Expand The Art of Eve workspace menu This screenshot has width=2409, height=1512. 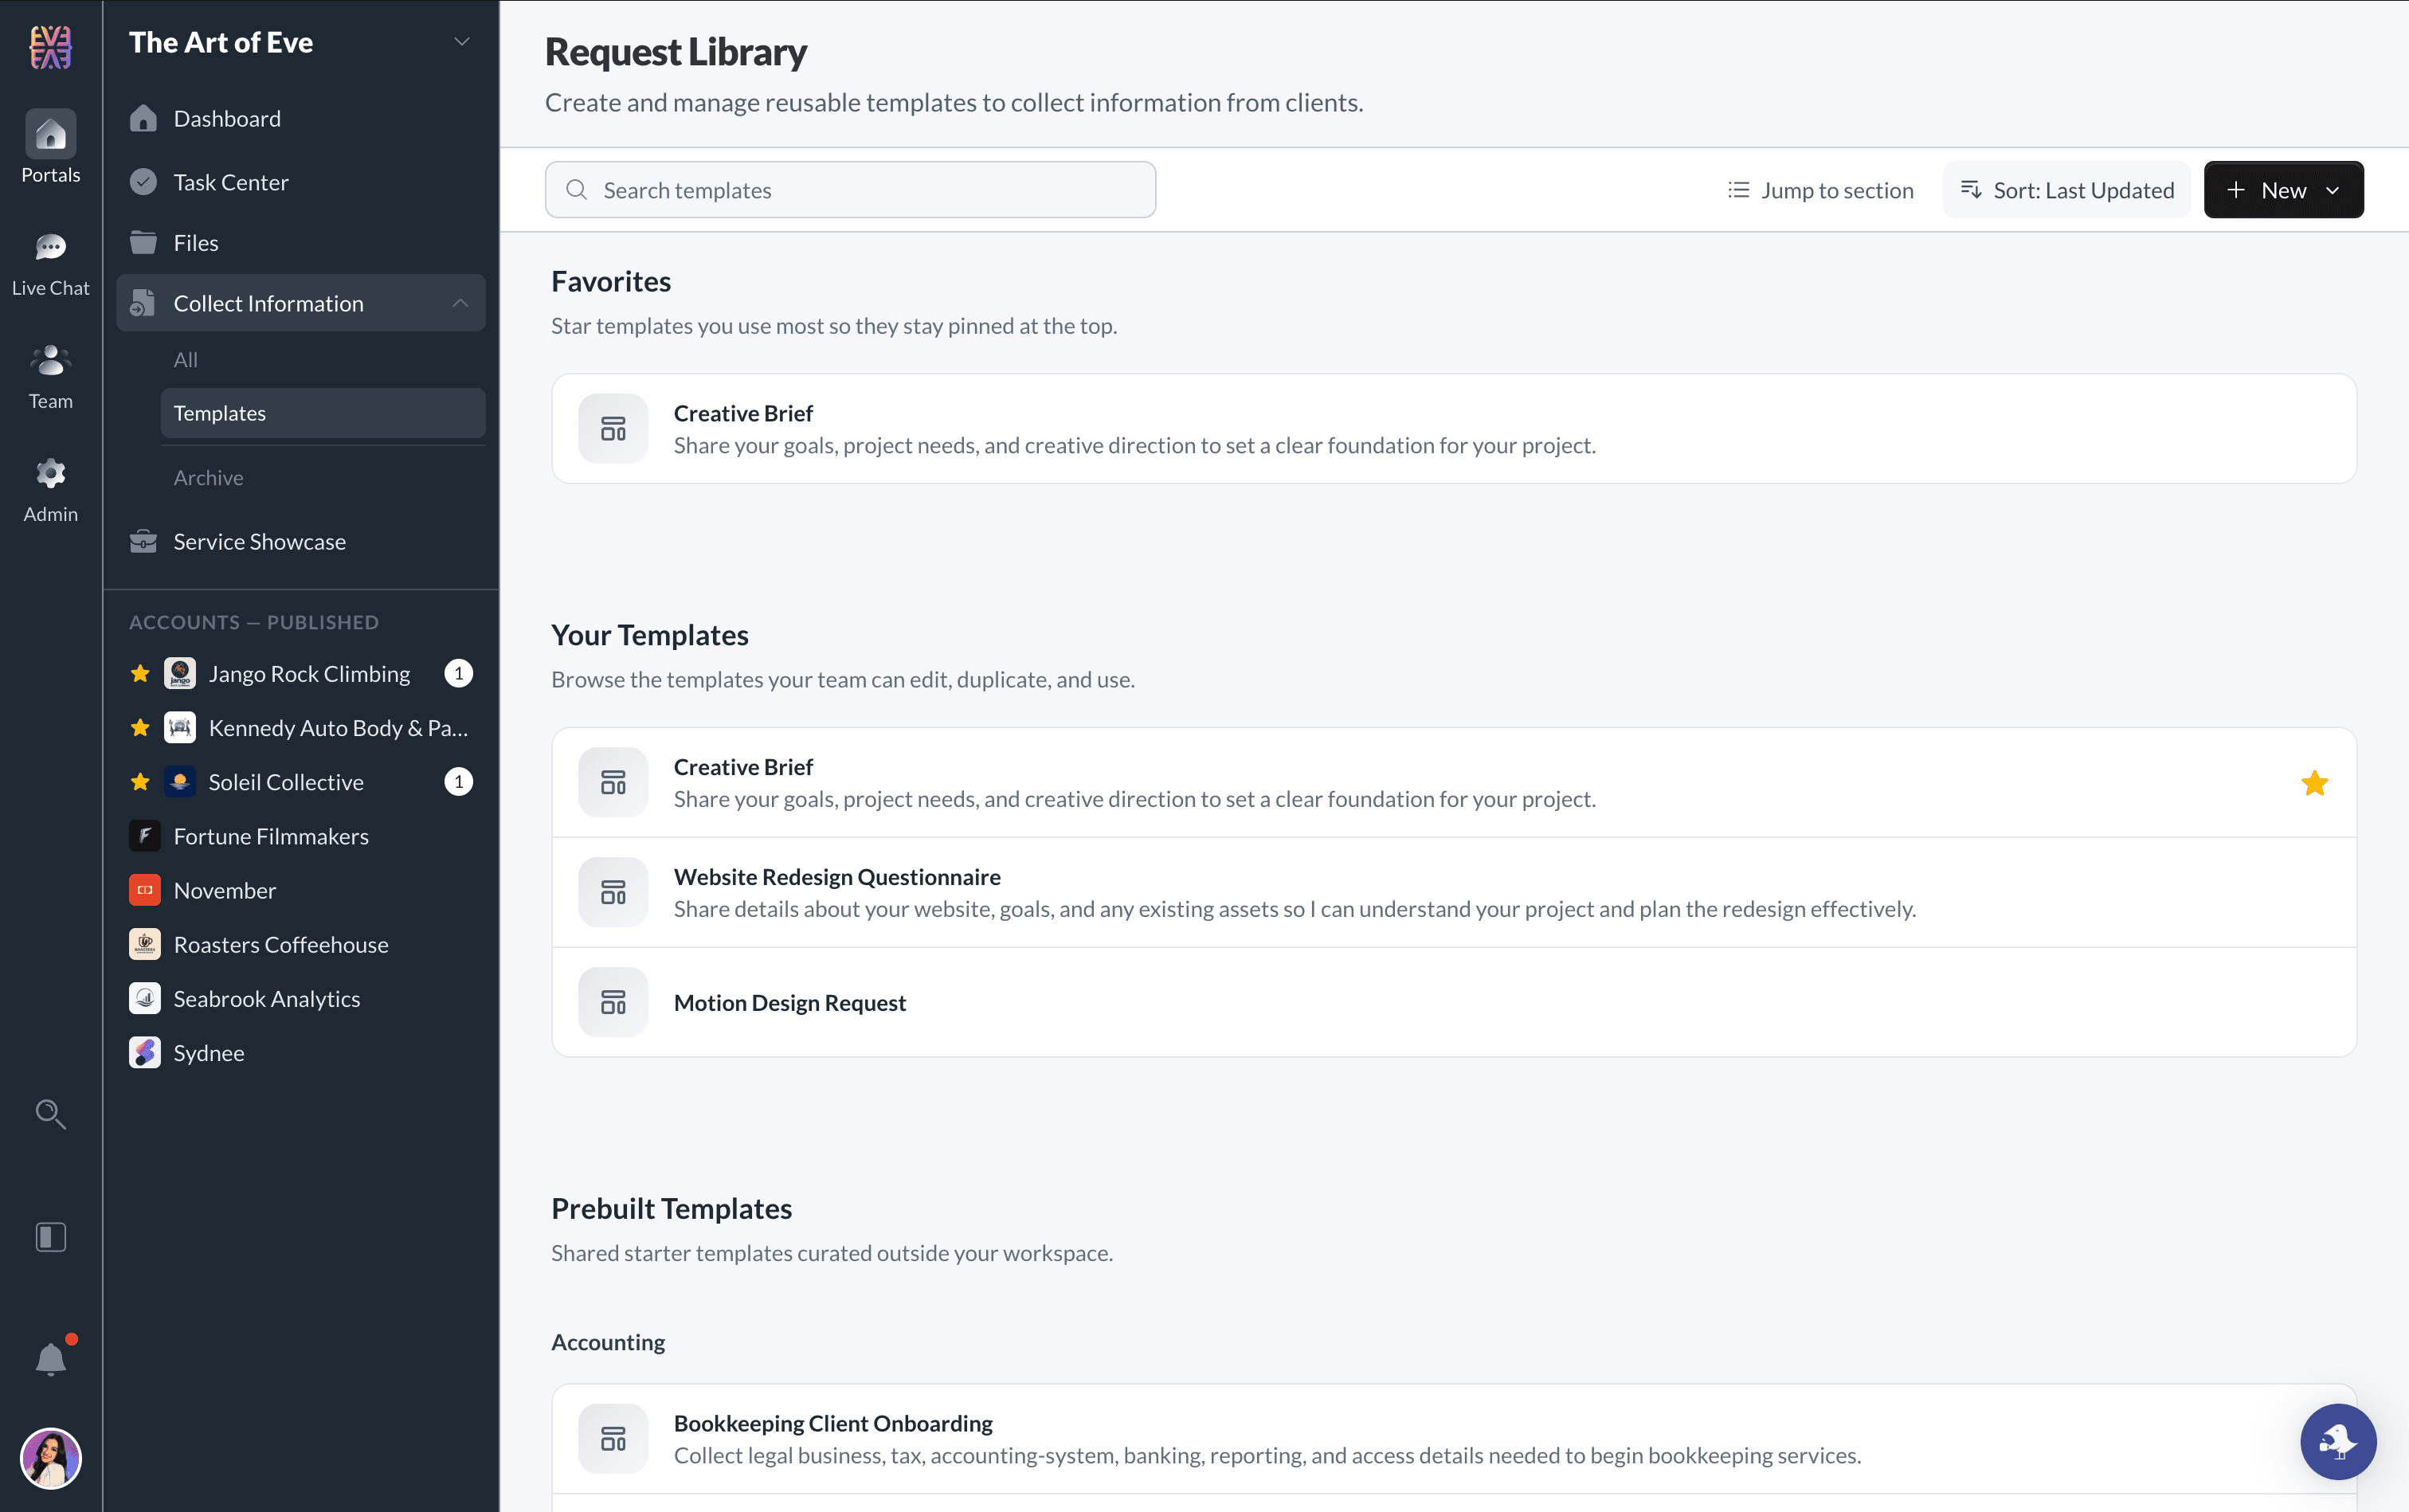pyautogui.click(x=462, y=42)
